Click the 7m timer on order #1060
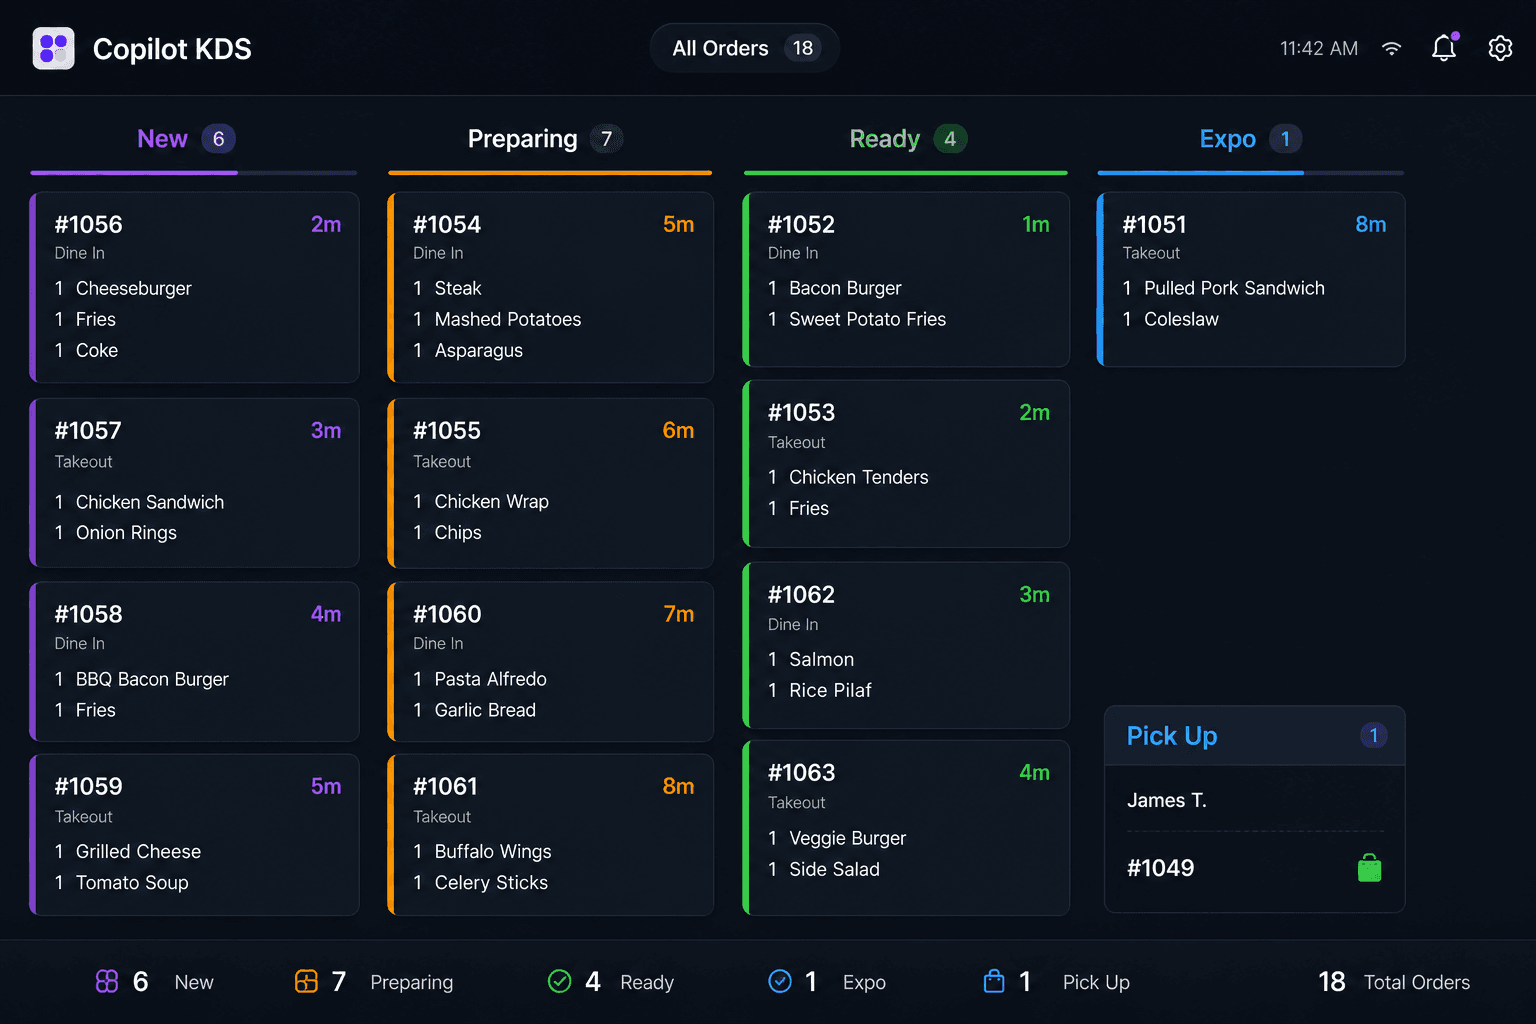Screen dimensions: 1536x1024 pos(679,614)
